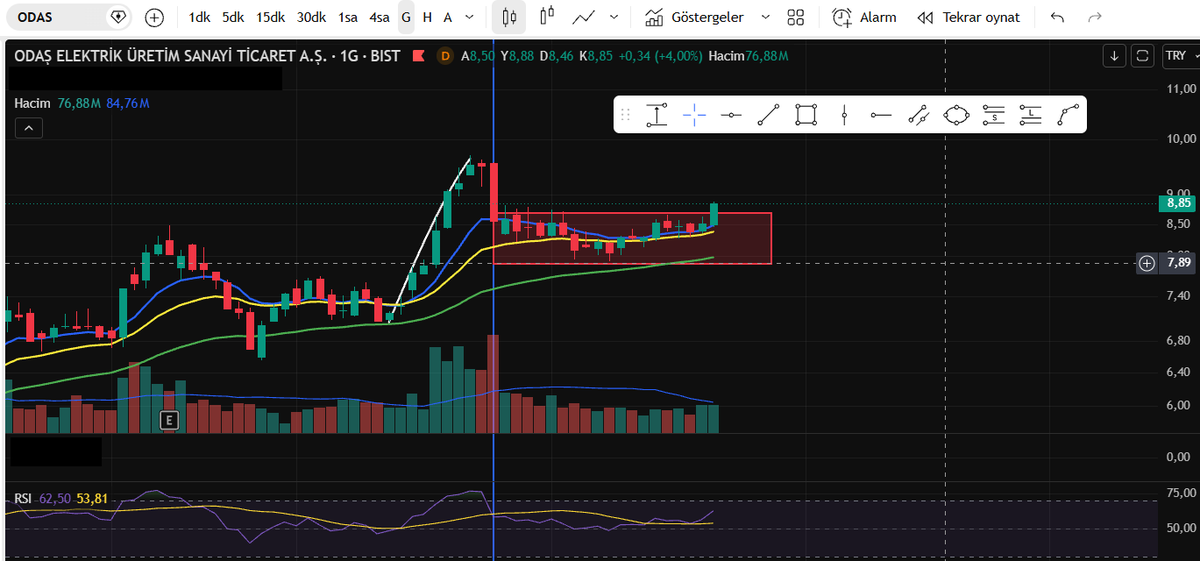Click the rounded-square icon beside the TRY selector
The width and height of the screenshot is (1200, 561).
tap(1142, 57)
